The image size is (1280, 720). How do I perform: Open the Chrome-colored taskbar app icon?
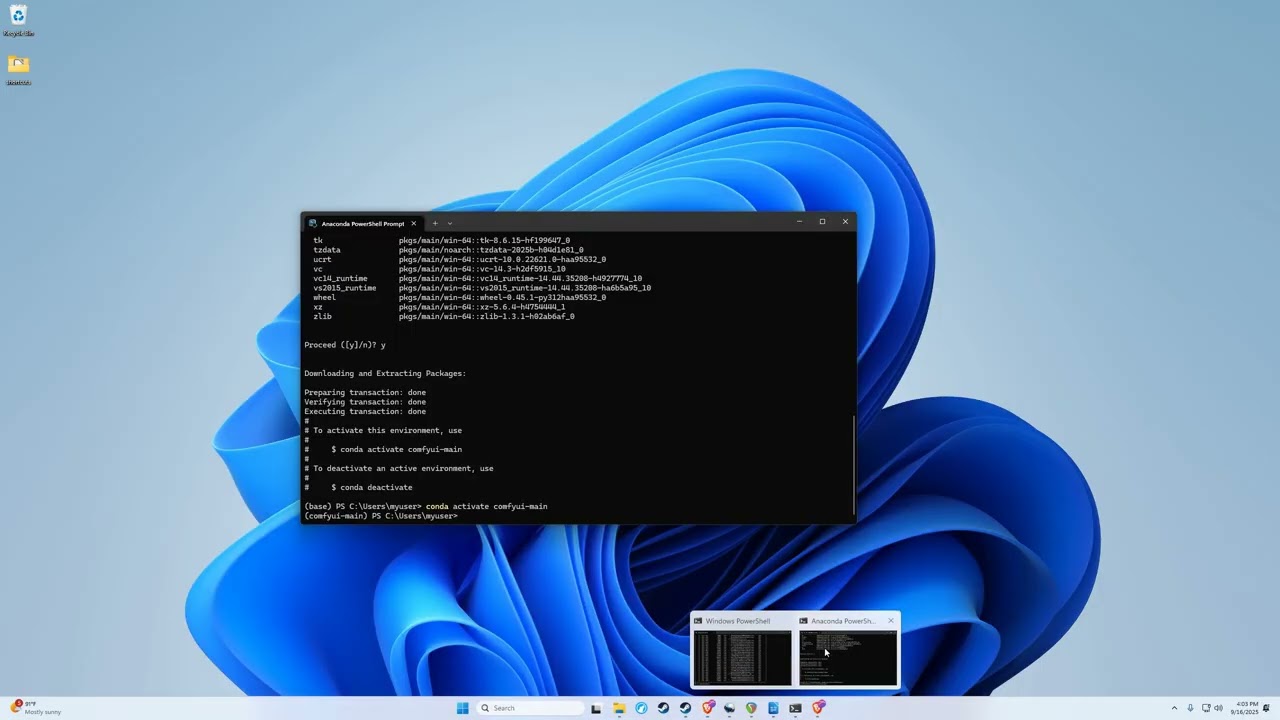point(751,708)
